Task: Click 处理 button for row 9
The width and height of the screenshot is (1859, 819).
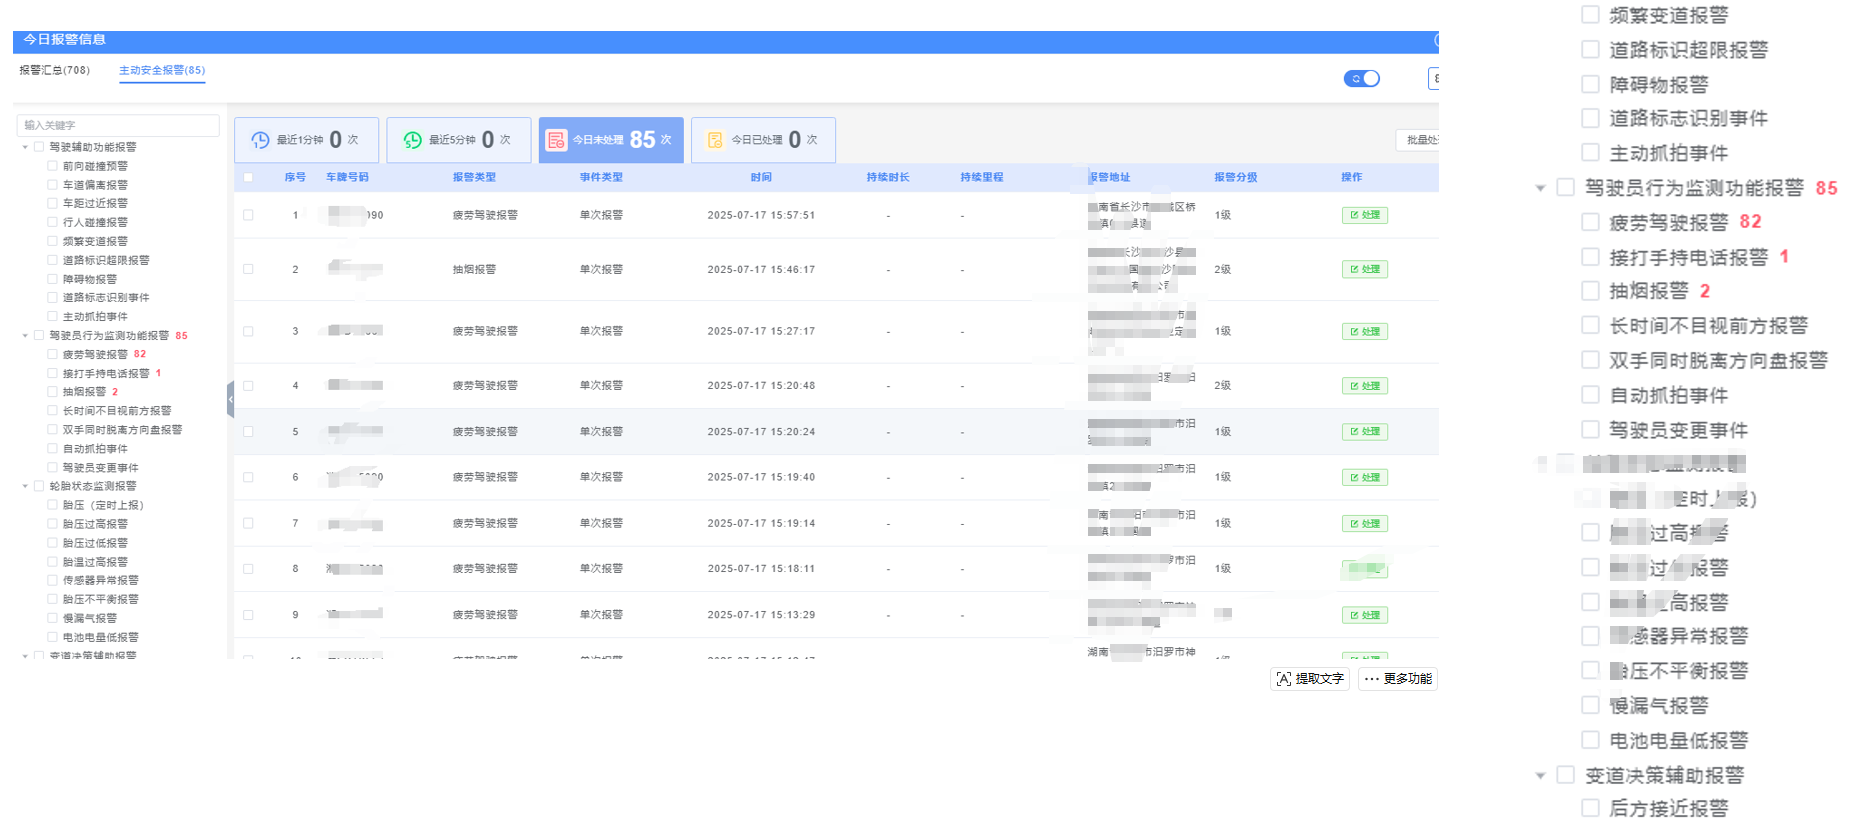Action: pyautogui.click(x=1364, y=615)
